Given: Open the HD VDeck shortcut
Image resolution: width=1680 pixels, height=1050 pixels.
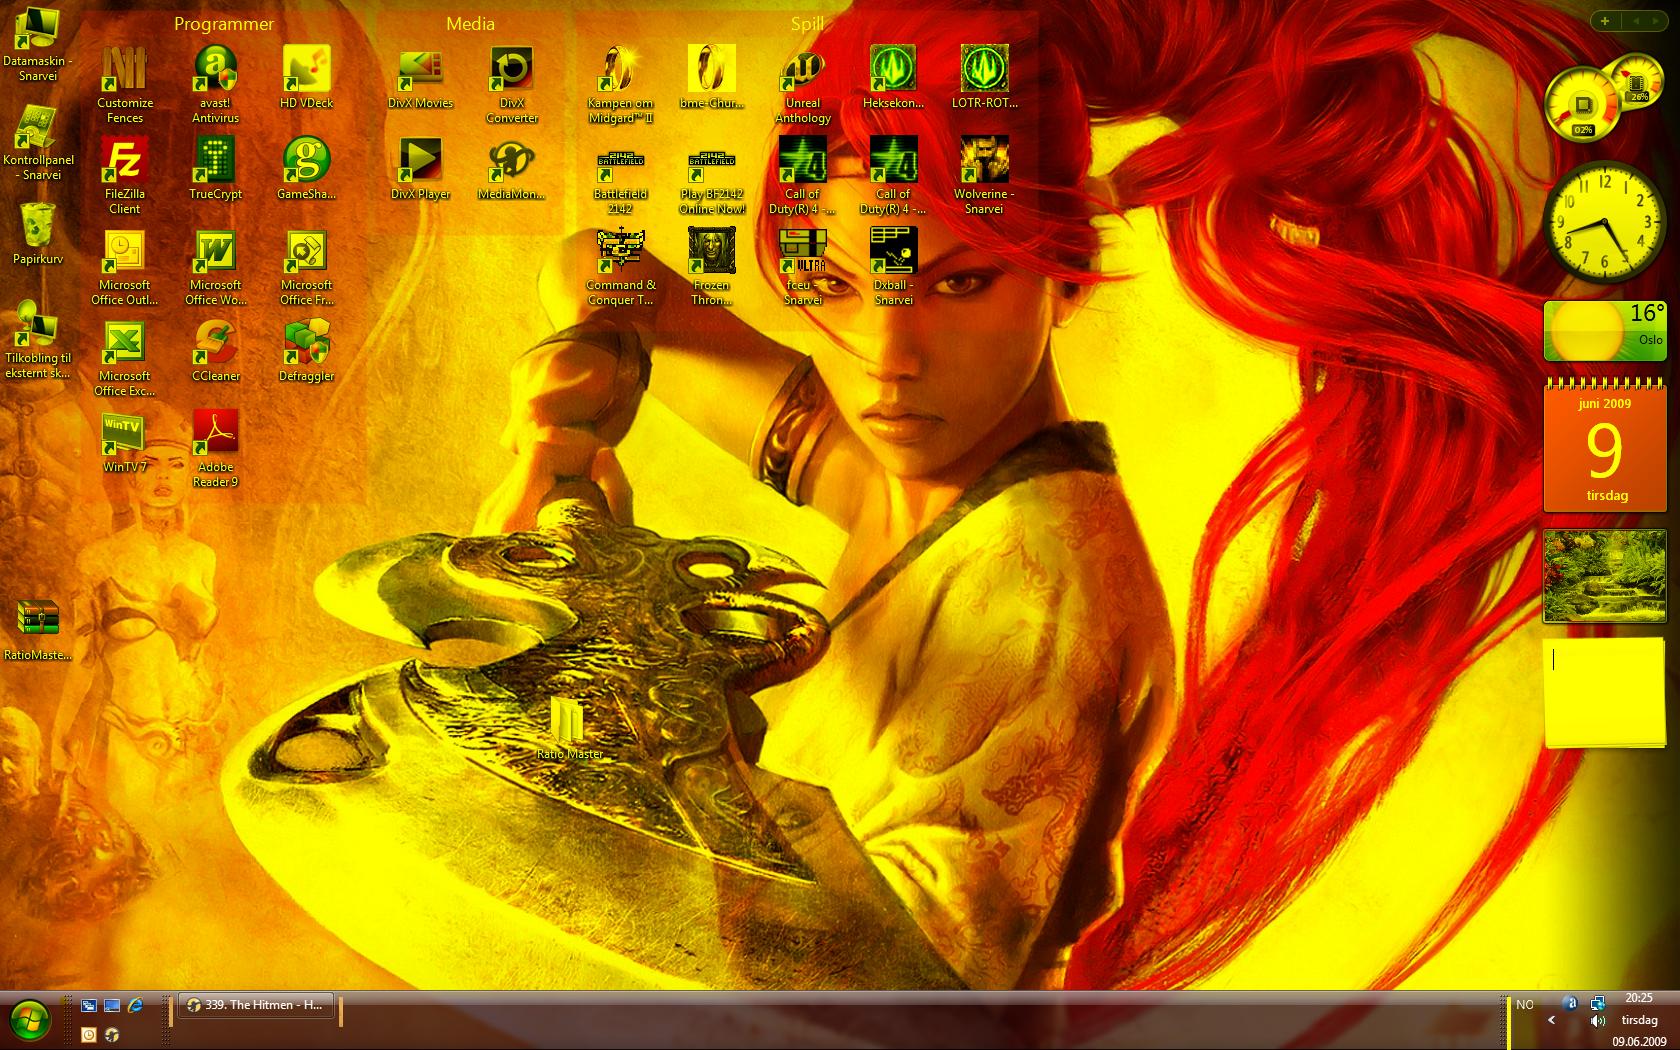Looking at the screenshot, I should (x=306, y=78).
